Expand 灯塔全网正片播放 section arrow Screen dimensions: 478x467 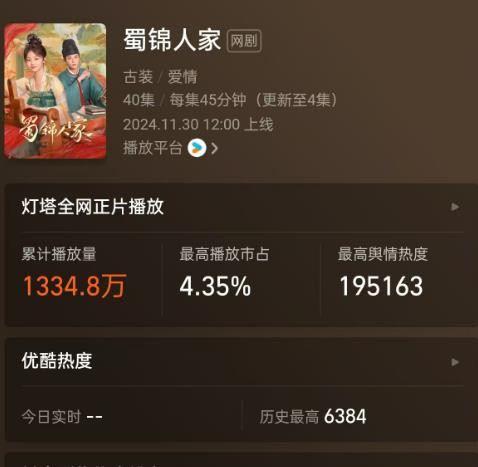click(x=455, y=207)
